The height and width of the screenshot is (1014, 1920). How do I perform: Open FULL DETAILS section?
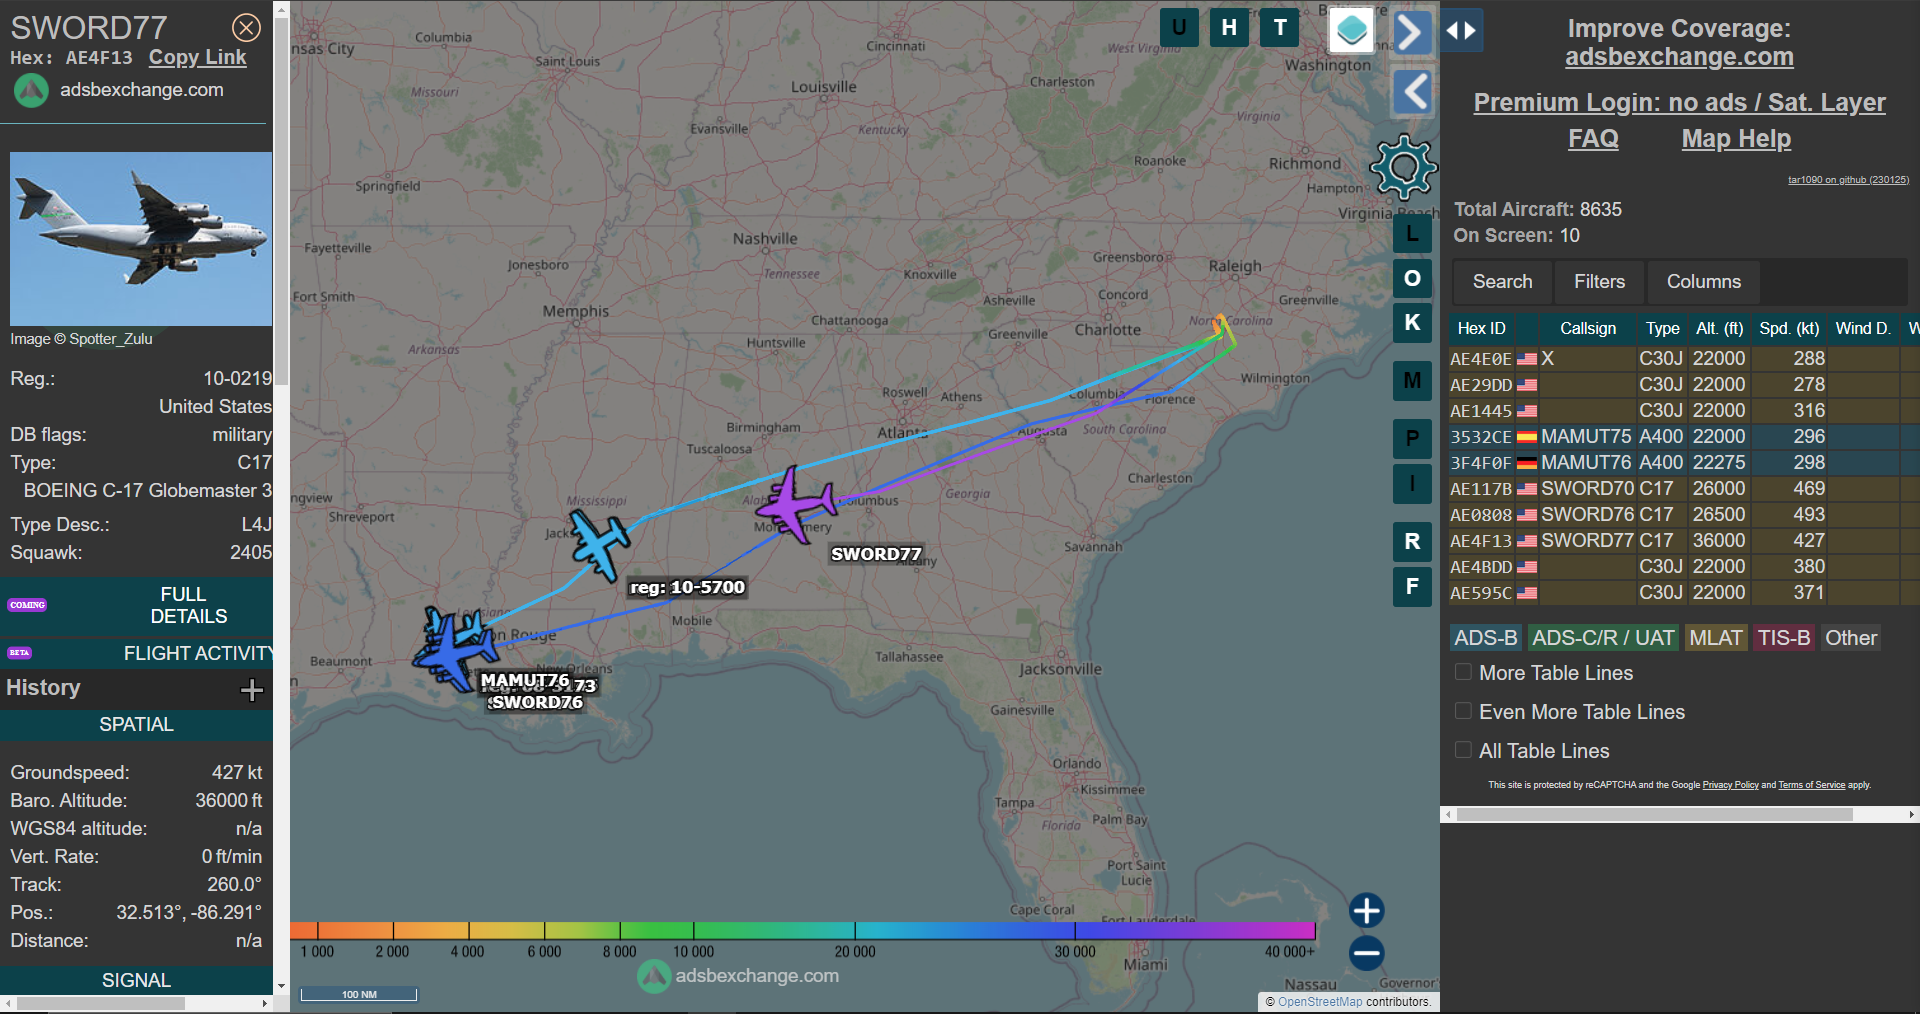tap(137, 605)
